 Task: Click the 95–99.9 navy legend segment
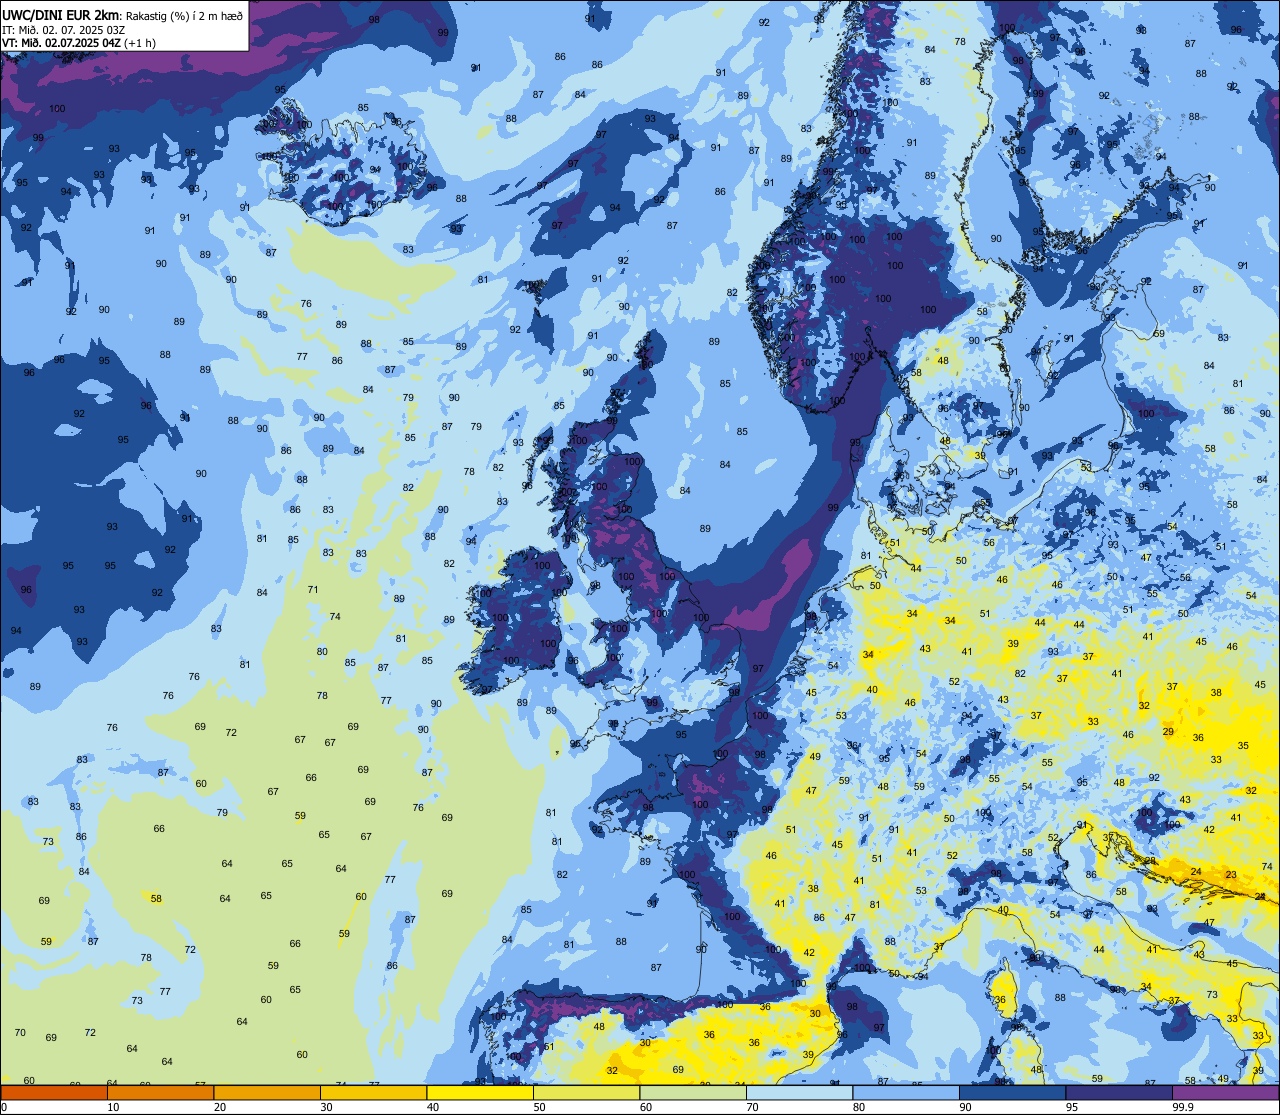pyautogui.click(x=1119, y=1093)
